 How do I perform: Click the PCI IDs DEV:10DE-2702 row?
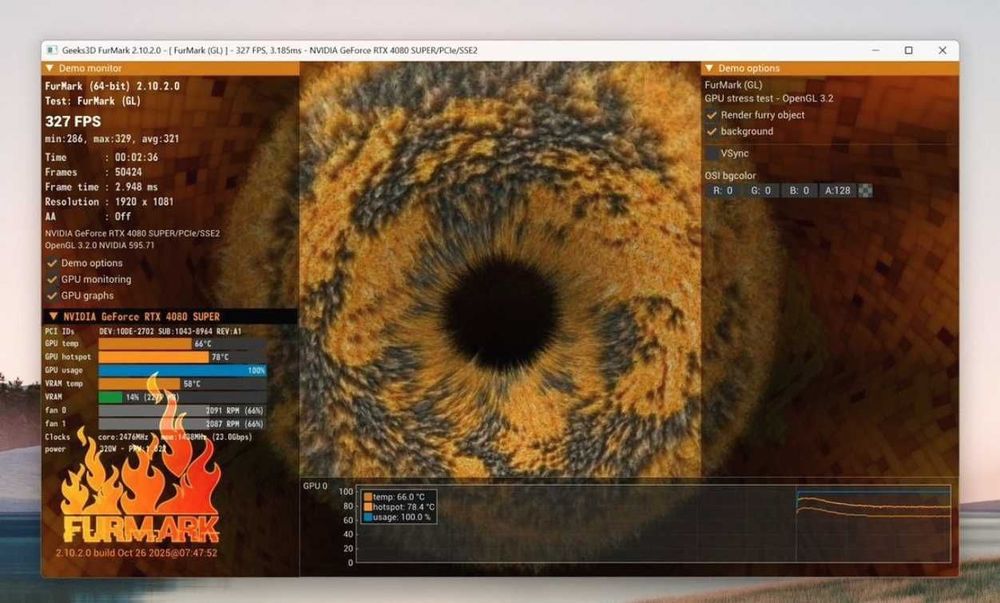click(143, 331)
